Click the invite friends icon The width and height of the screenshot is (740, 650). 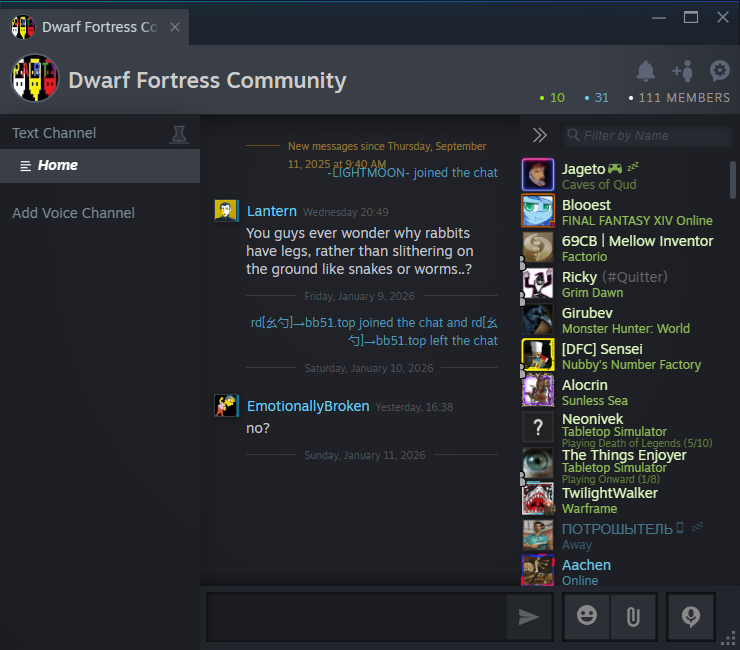coord(683,71)
